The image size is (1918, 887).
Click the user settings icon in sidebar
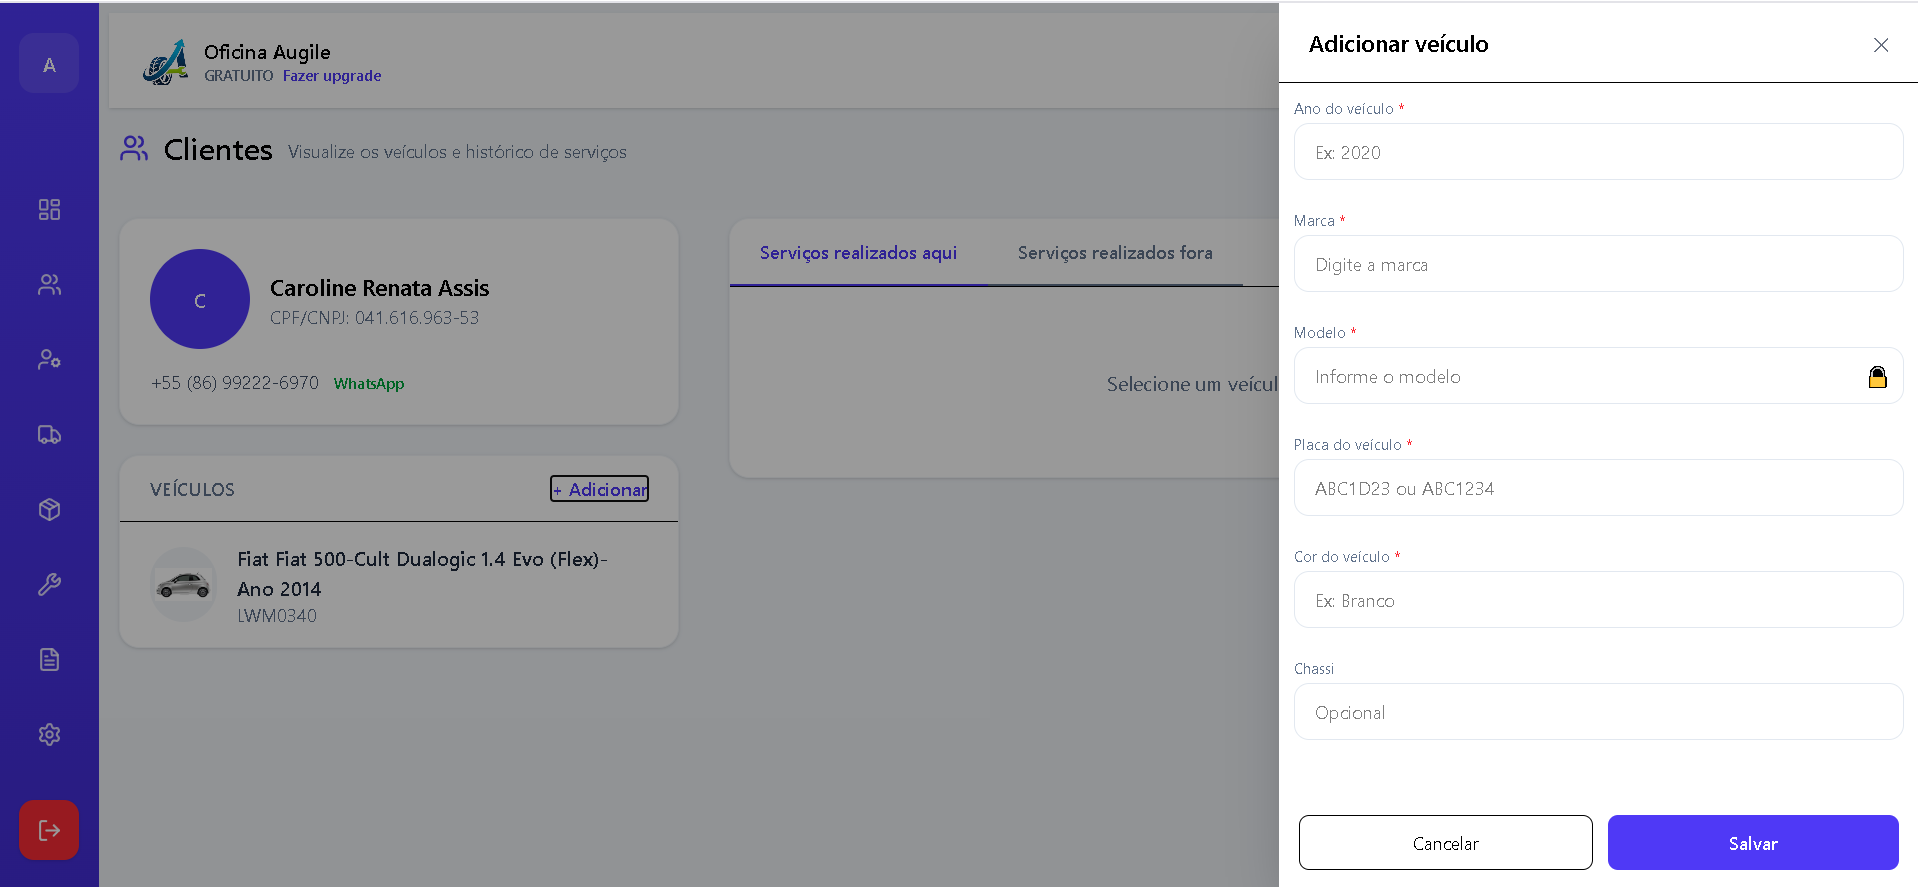tap(49, 359)
